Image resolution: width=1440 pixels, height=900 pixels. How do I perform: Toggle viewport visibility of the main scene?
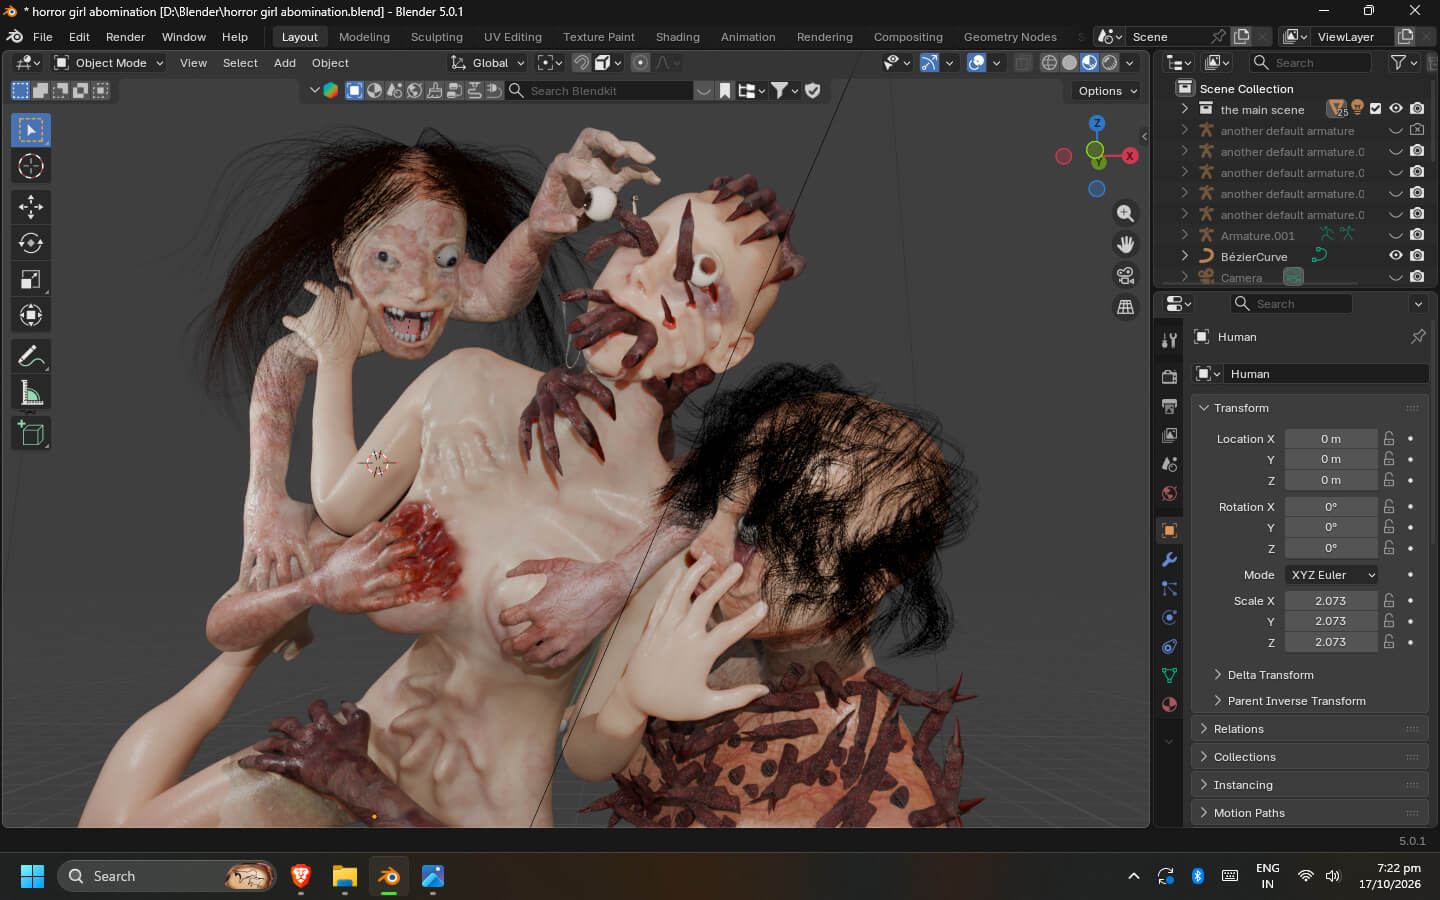pyautogui.click(x=1396, y=109)
